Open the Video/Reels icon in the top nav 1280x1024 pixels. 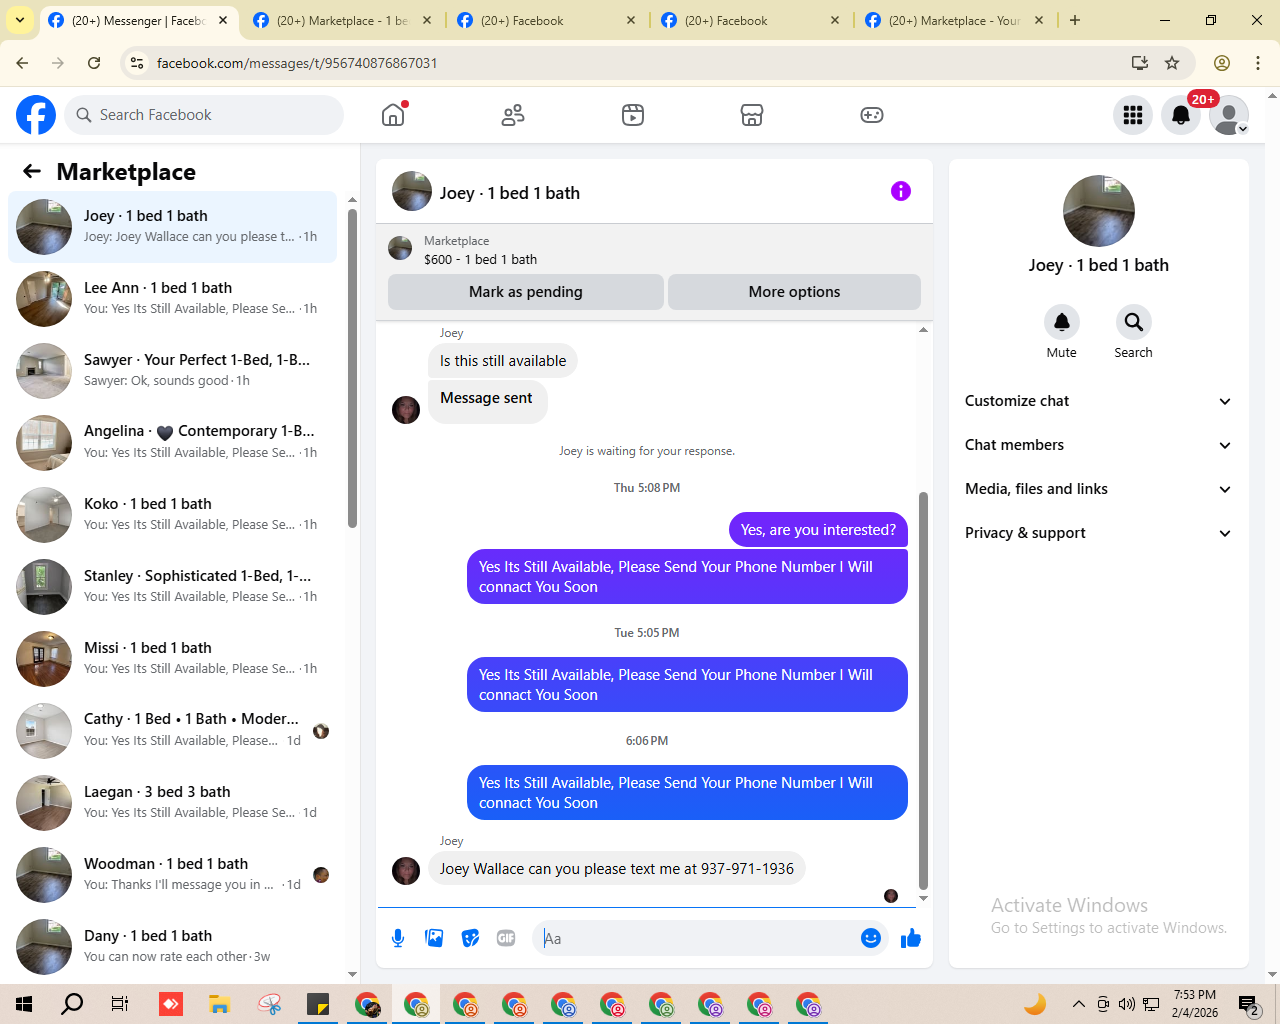pyautogui.click(x=633, y=115)
